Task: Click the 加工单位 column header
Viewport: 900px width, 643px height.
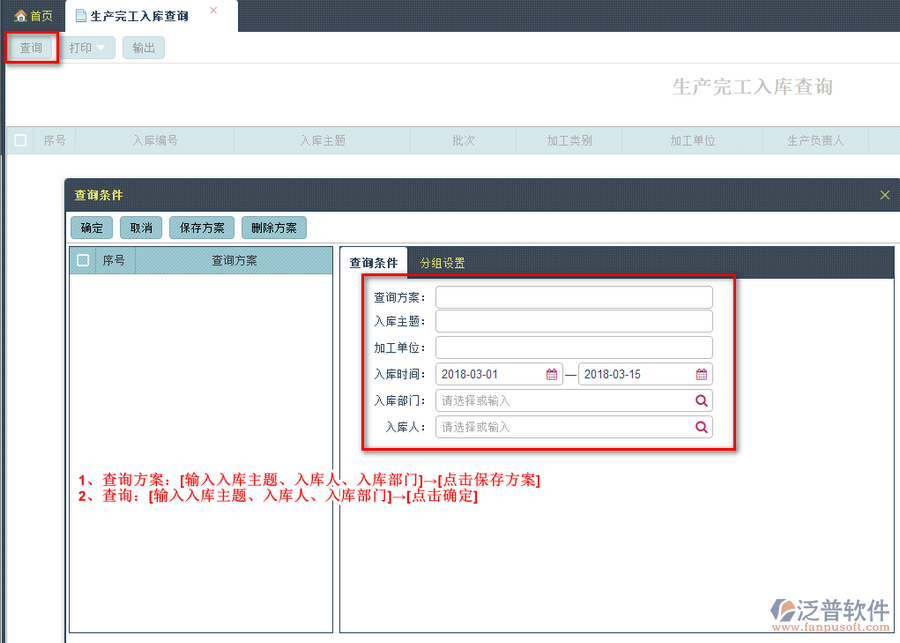Action: 692,141
